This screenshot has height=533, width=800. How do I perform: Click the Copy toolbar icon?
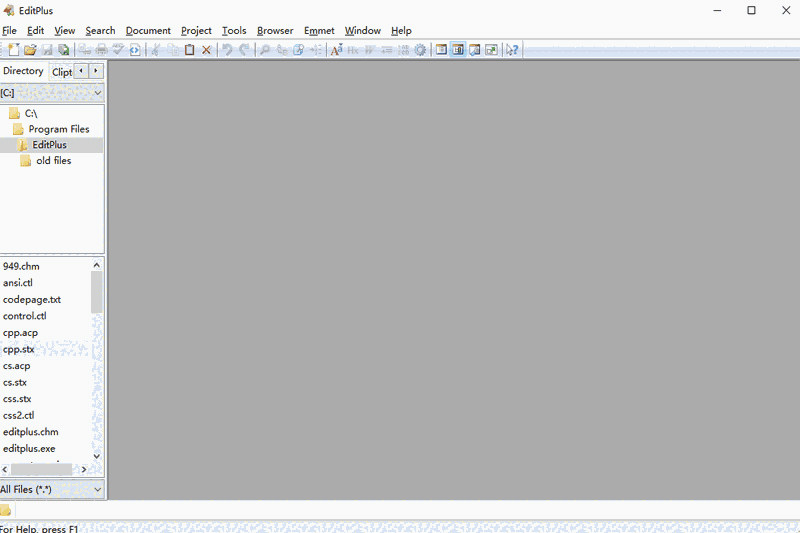point(173,50)
